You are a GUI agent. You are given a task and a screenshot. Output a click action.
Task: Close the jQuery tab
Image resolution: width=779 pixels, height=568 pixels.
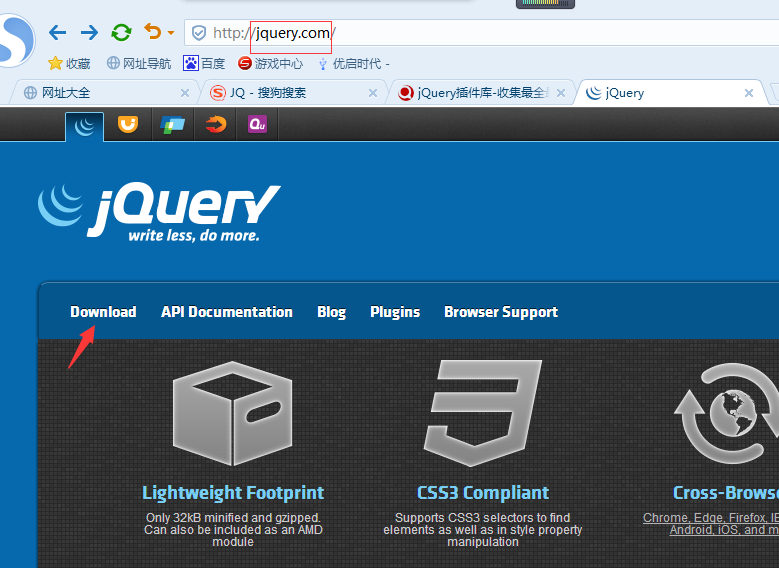[x=749, y=93]
